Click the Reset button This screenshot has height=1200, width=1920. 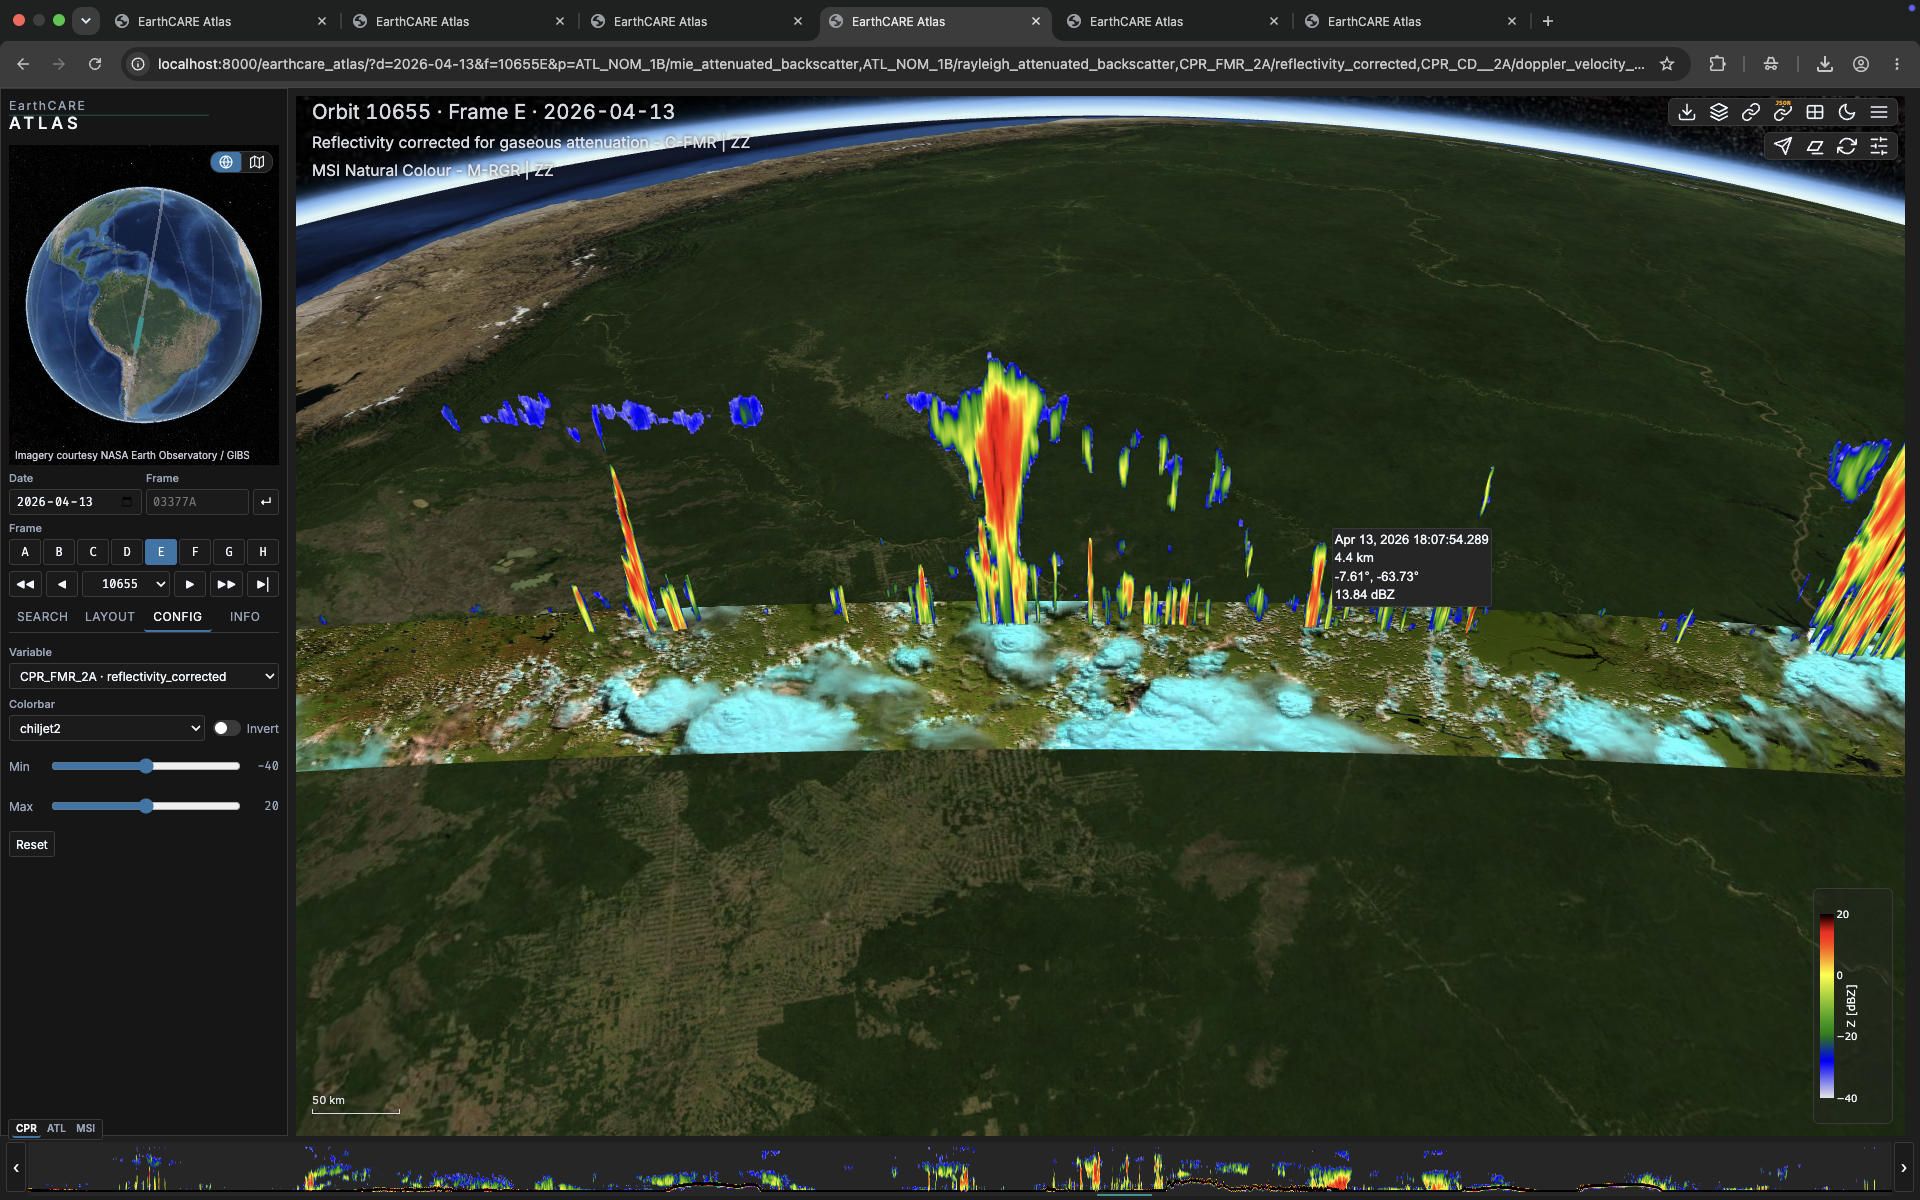click(x=32, y=845)
